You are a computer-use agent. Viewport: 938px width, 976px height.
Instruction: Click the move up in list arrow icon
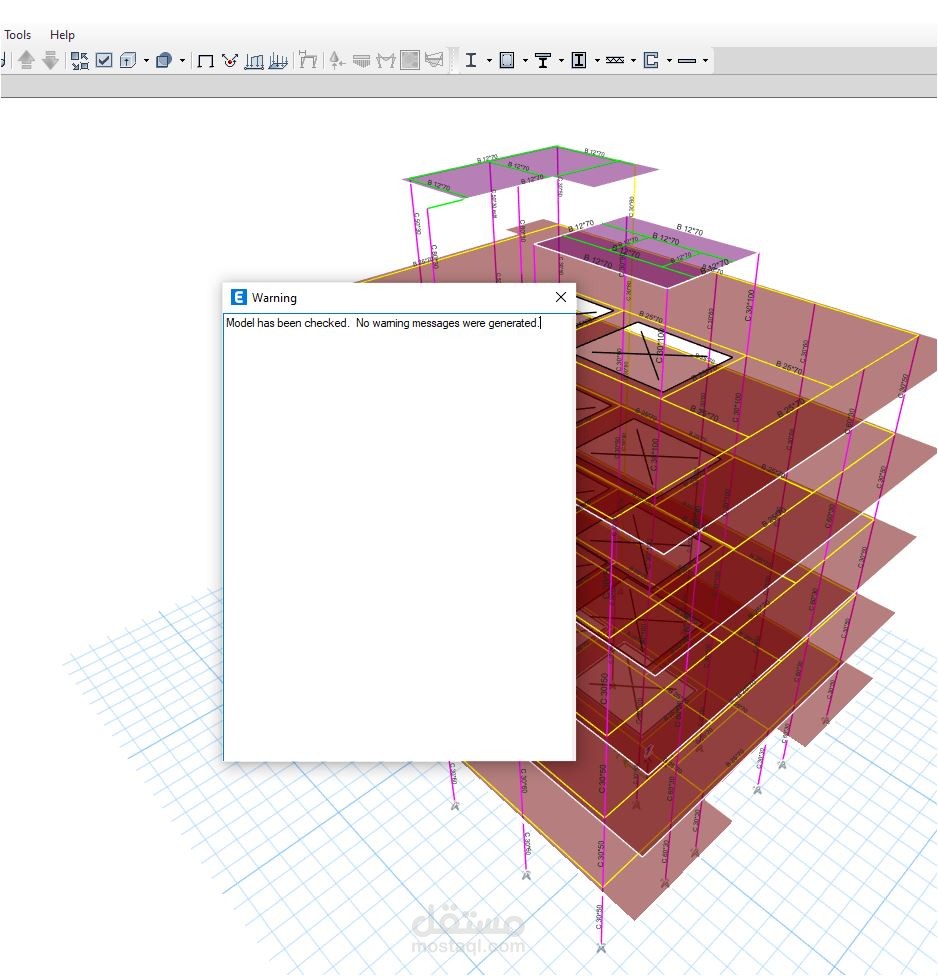click(x=26, y=60)
